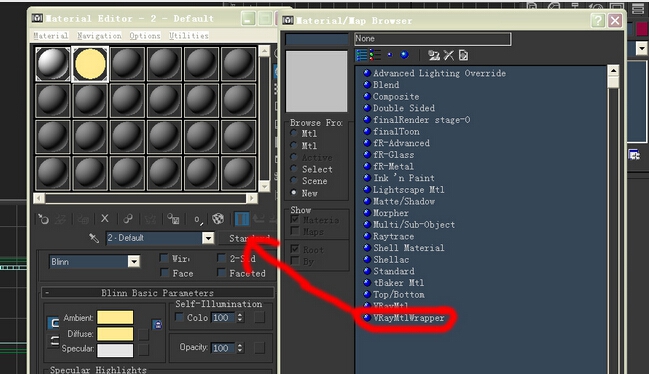The image size is (649, 374).
Task: Click the Standard material type button
Action: click(249, 238)
